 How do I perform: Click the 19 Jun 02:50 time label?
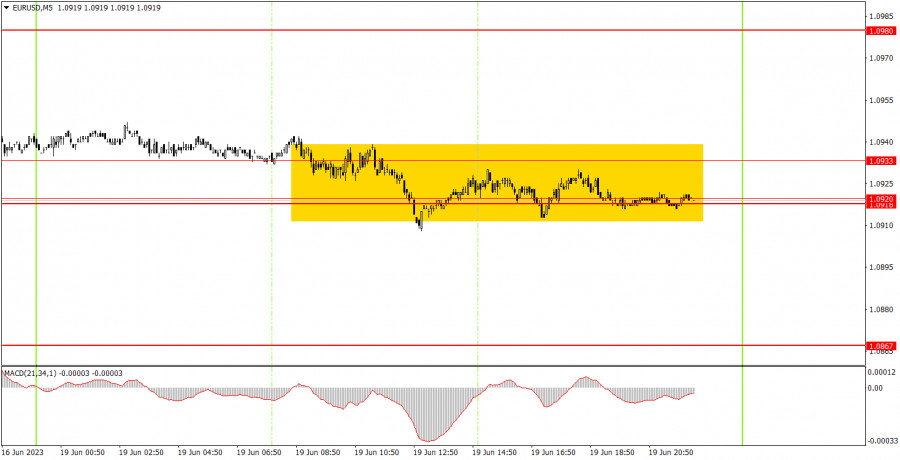click(x=140, y=453)
